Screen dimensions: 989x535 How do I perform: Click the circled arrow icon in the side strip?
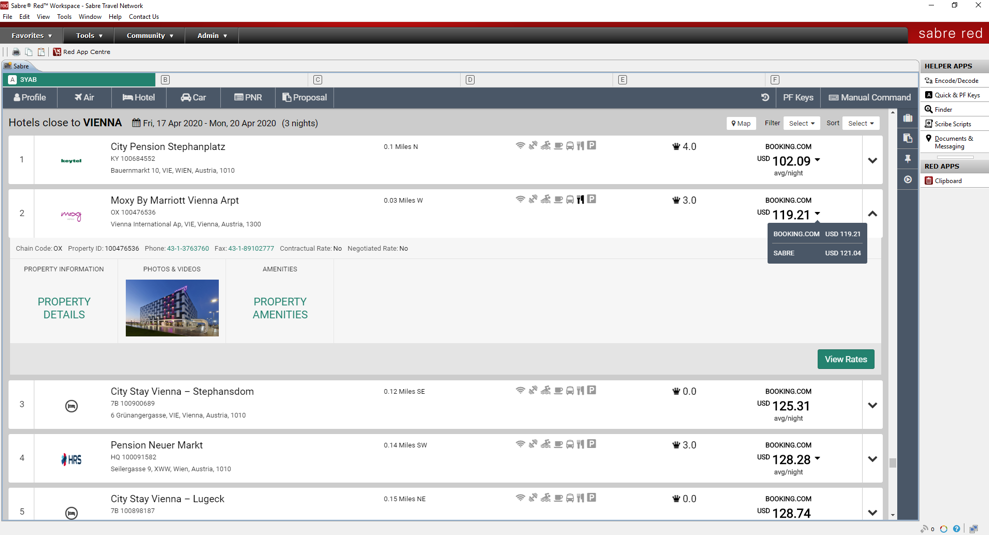click(x=908, y=179)
